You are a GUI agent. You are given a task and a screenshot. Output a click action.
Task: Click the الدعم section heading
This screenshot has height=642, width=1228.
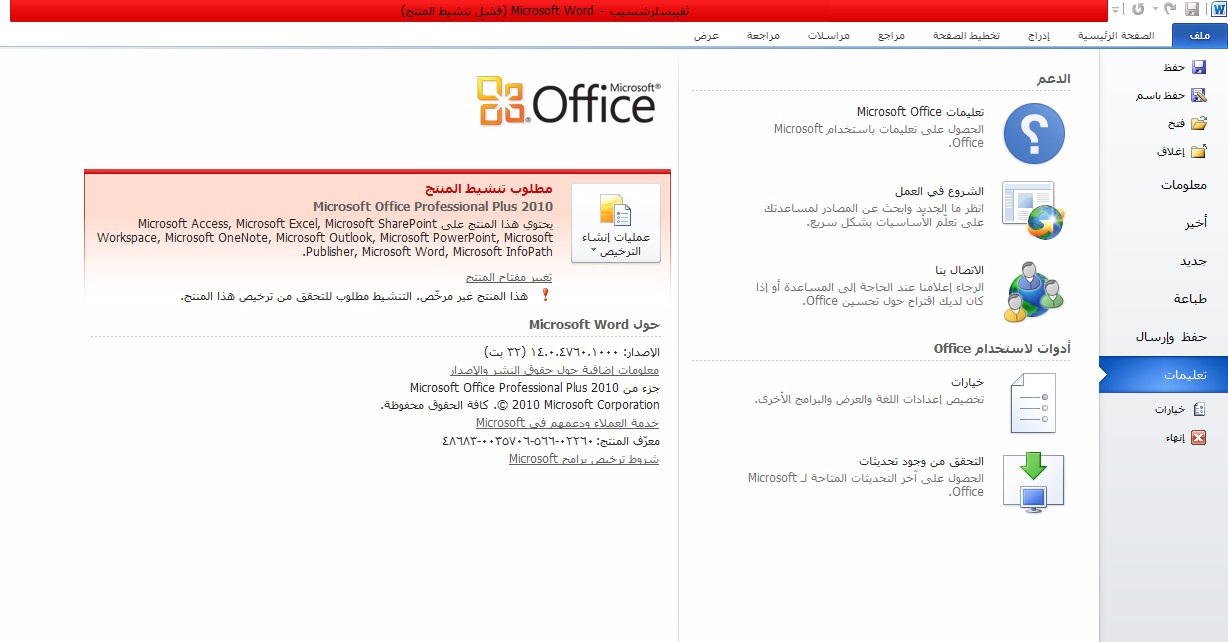pyautogui.click(x=1053, y=78)
